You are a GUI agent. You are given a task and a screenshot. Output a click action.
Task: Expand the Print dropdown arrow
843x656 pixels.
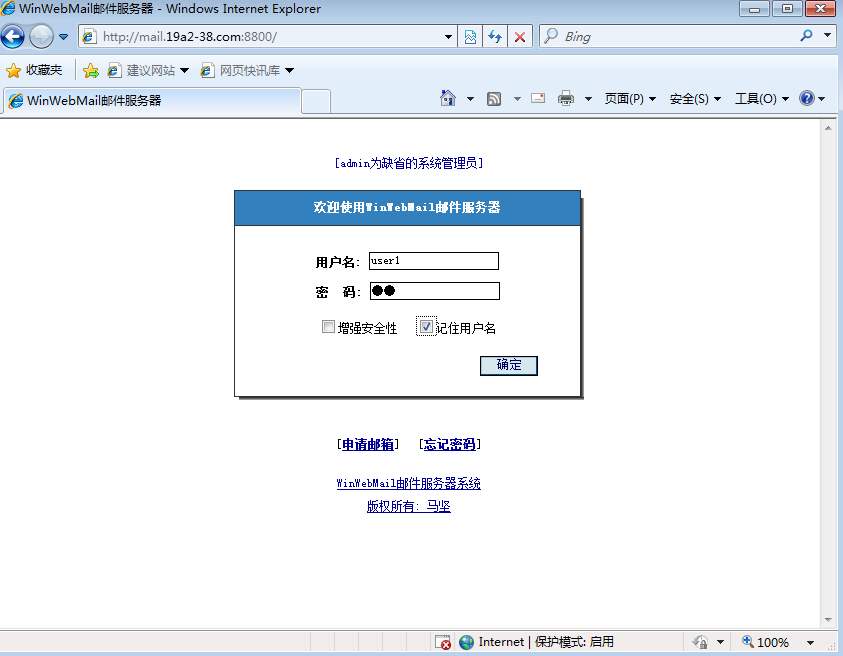(x=588, y=99)
